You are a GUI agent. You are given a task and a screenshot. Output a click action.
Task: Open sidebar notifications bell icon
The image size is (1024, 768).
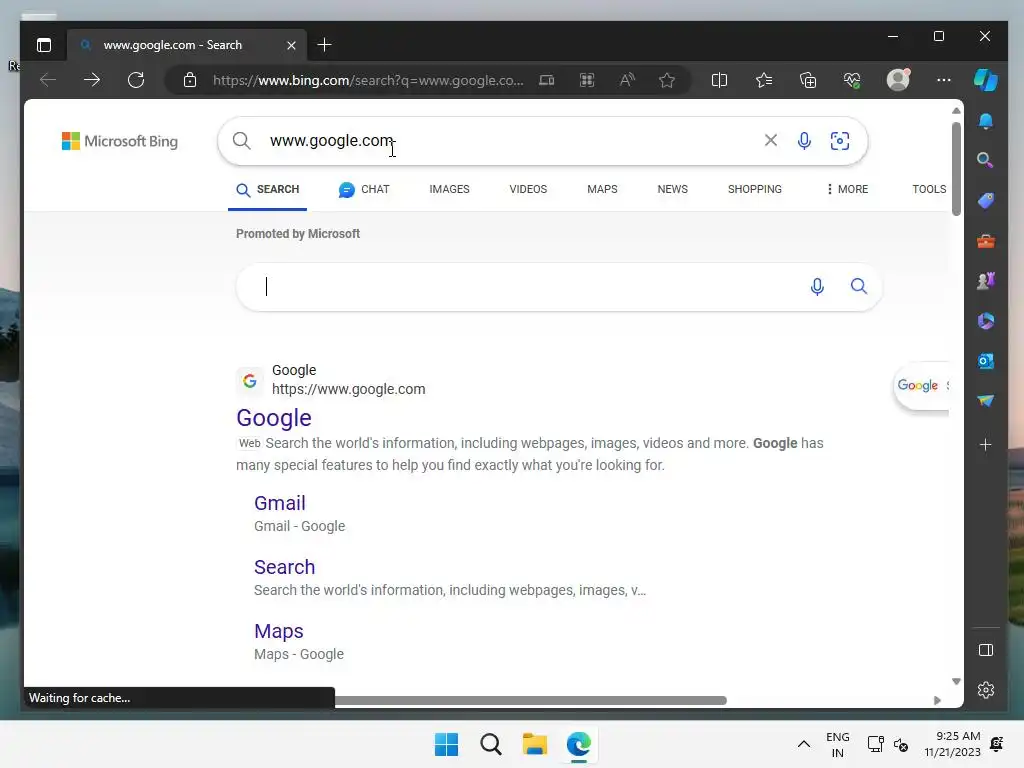(x=985, y=121)
